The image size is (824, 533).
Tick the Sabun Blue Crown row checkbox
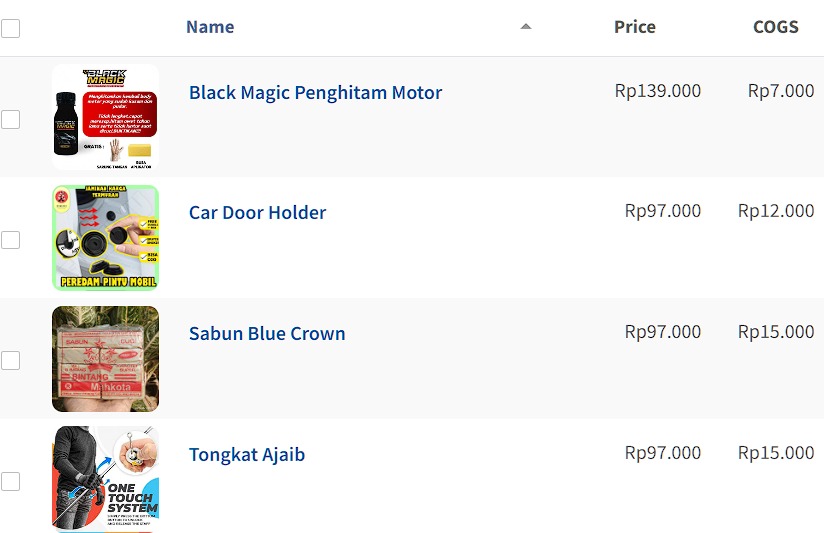click(10, 361)
